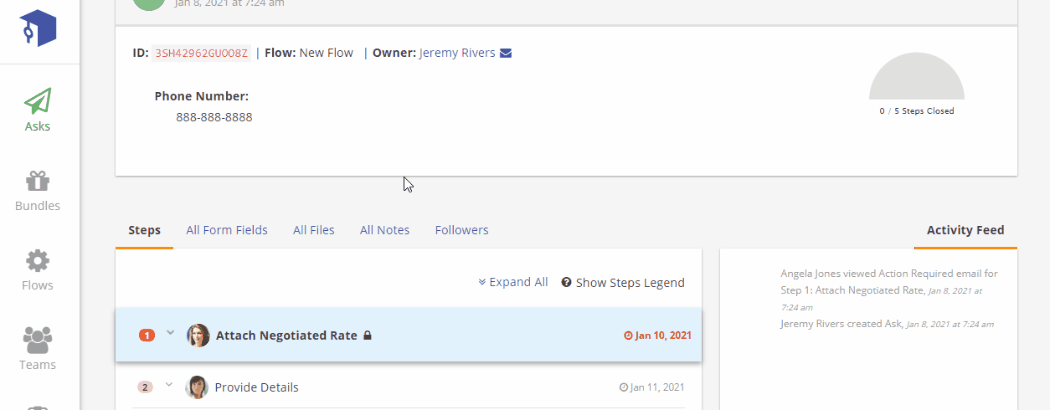Open the Followers tab
Screen dimensions: 1050x410
[x=462, y=230]
